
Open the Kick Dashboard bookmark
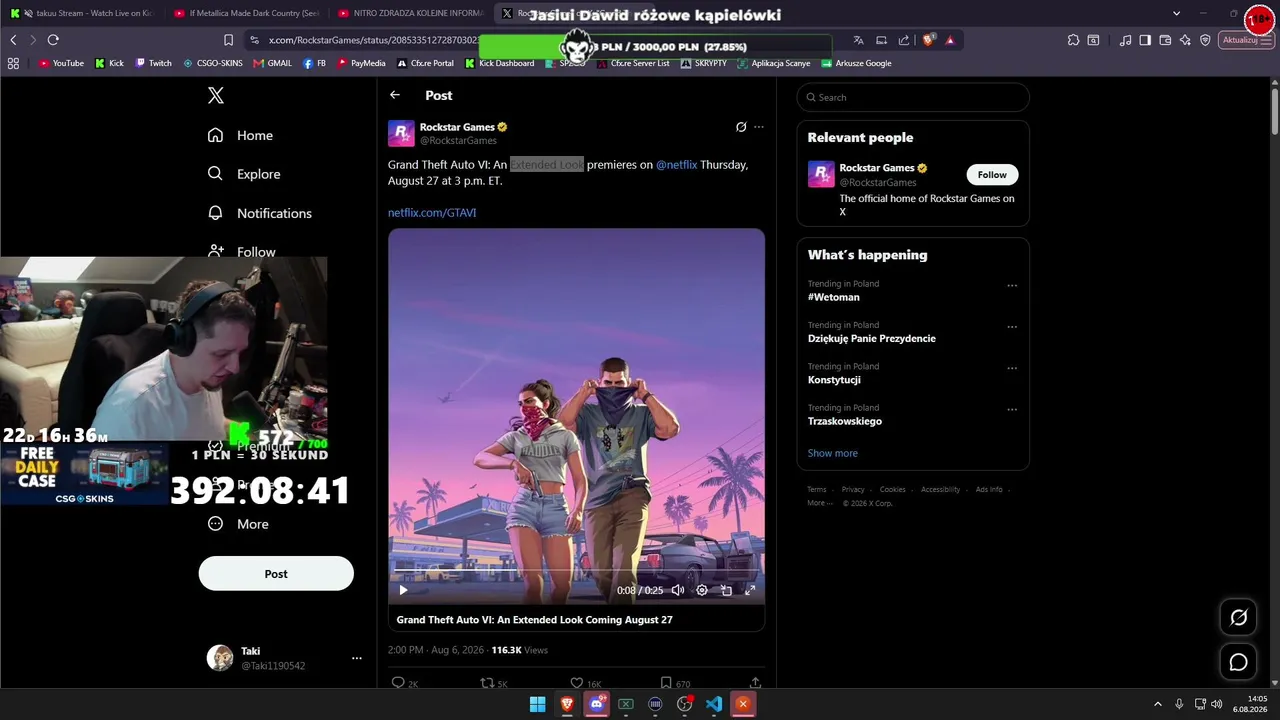point(500,63)
